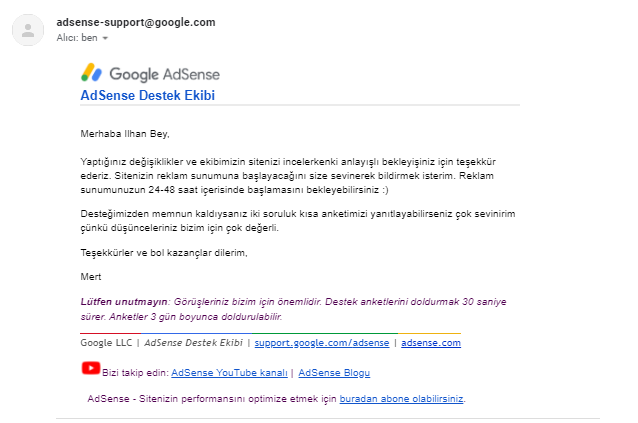Follow the "buradan abone olabilirsiniz" subscribe link
Screen dimensions: 638x423
pos(401,399)
